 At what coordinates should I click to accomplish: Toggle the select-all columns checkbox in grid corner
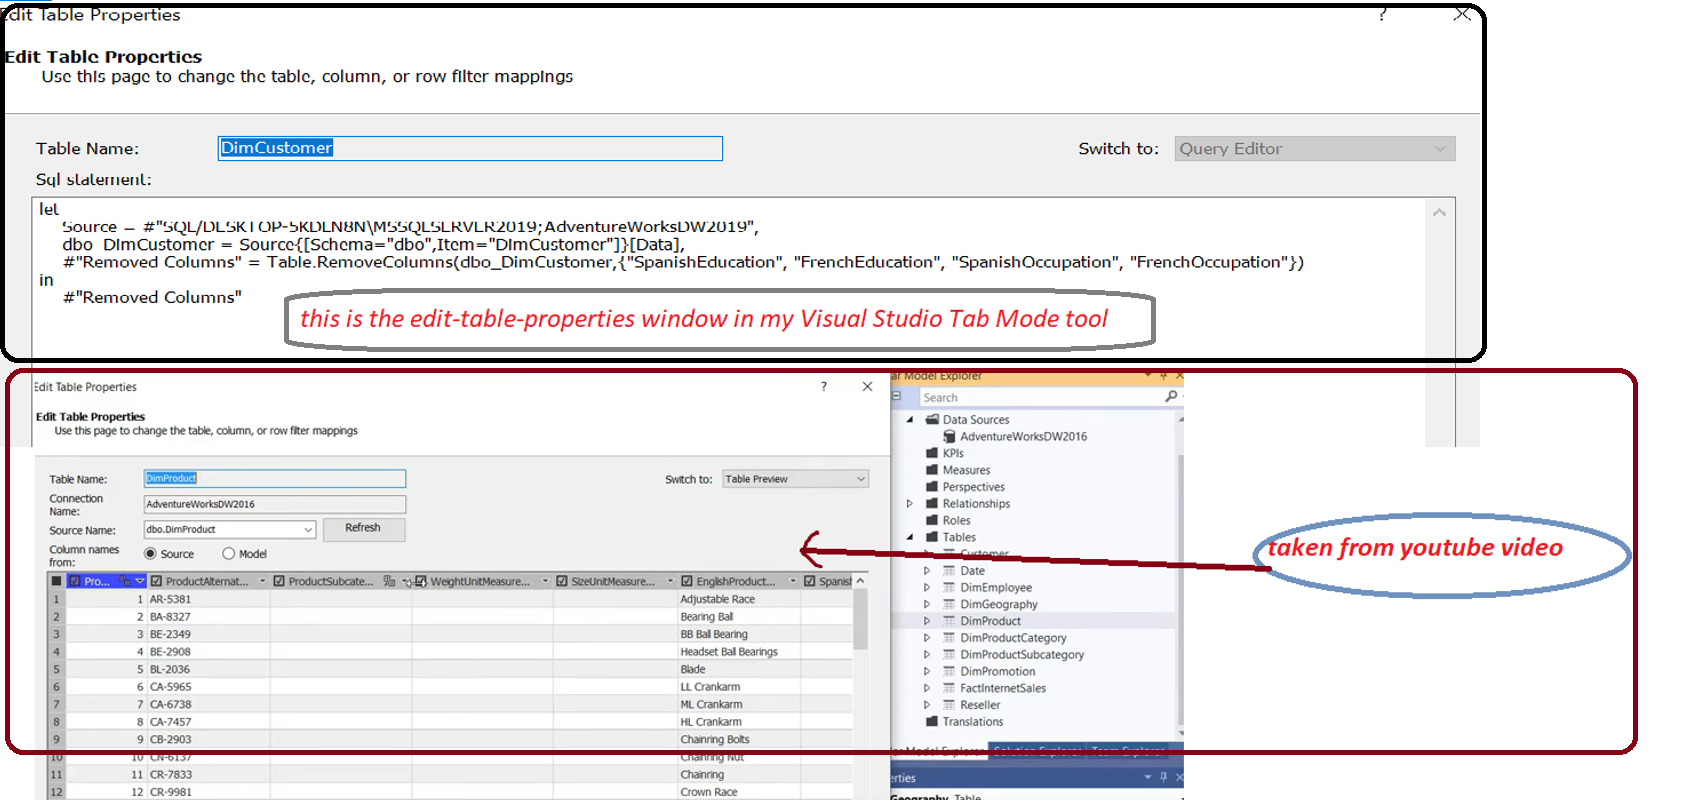coord(56,581)
